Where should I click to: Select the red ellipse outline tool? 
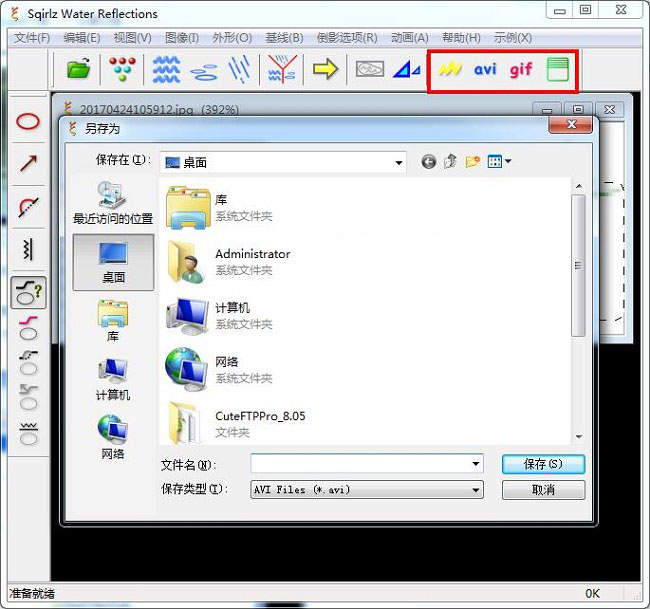[x=28, y=122]
